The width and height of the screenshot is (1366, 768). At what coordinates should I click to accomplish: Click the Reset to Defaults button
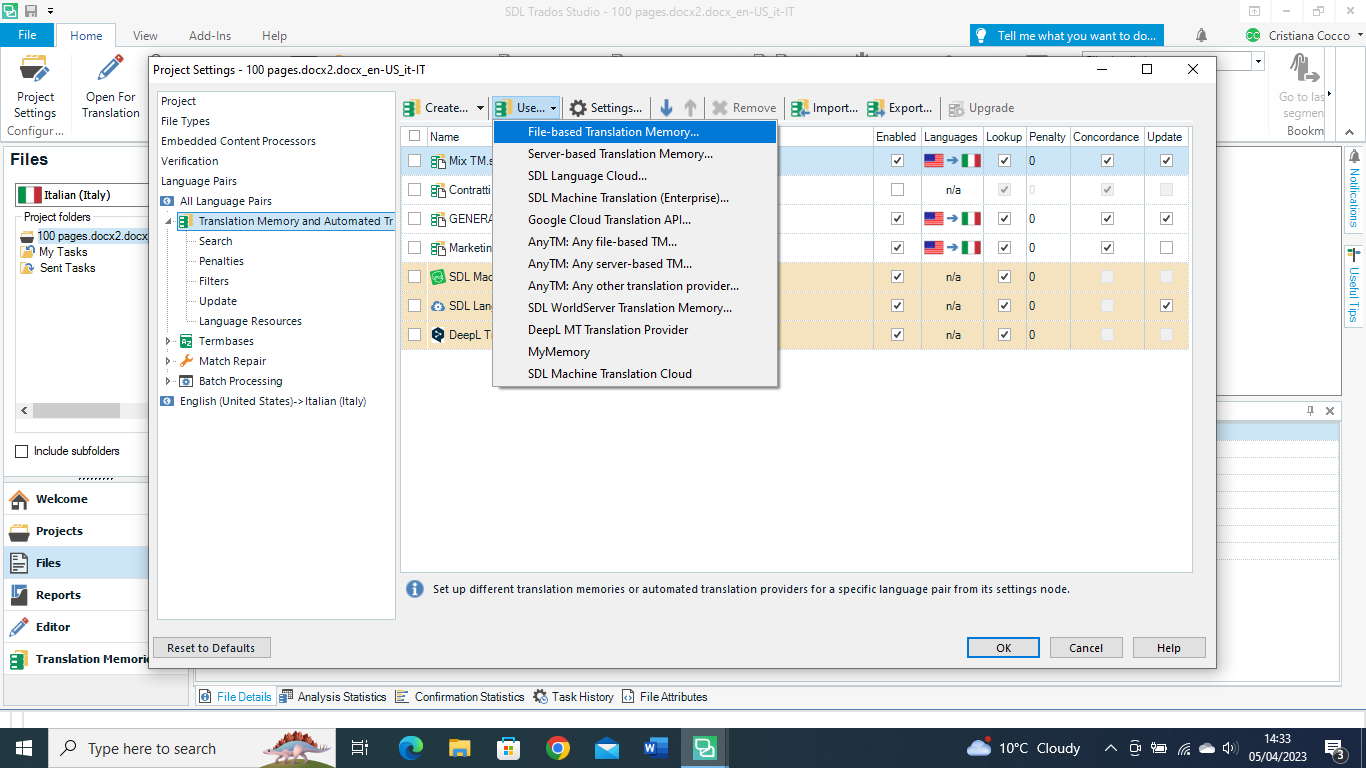click(x=211, y=648)
